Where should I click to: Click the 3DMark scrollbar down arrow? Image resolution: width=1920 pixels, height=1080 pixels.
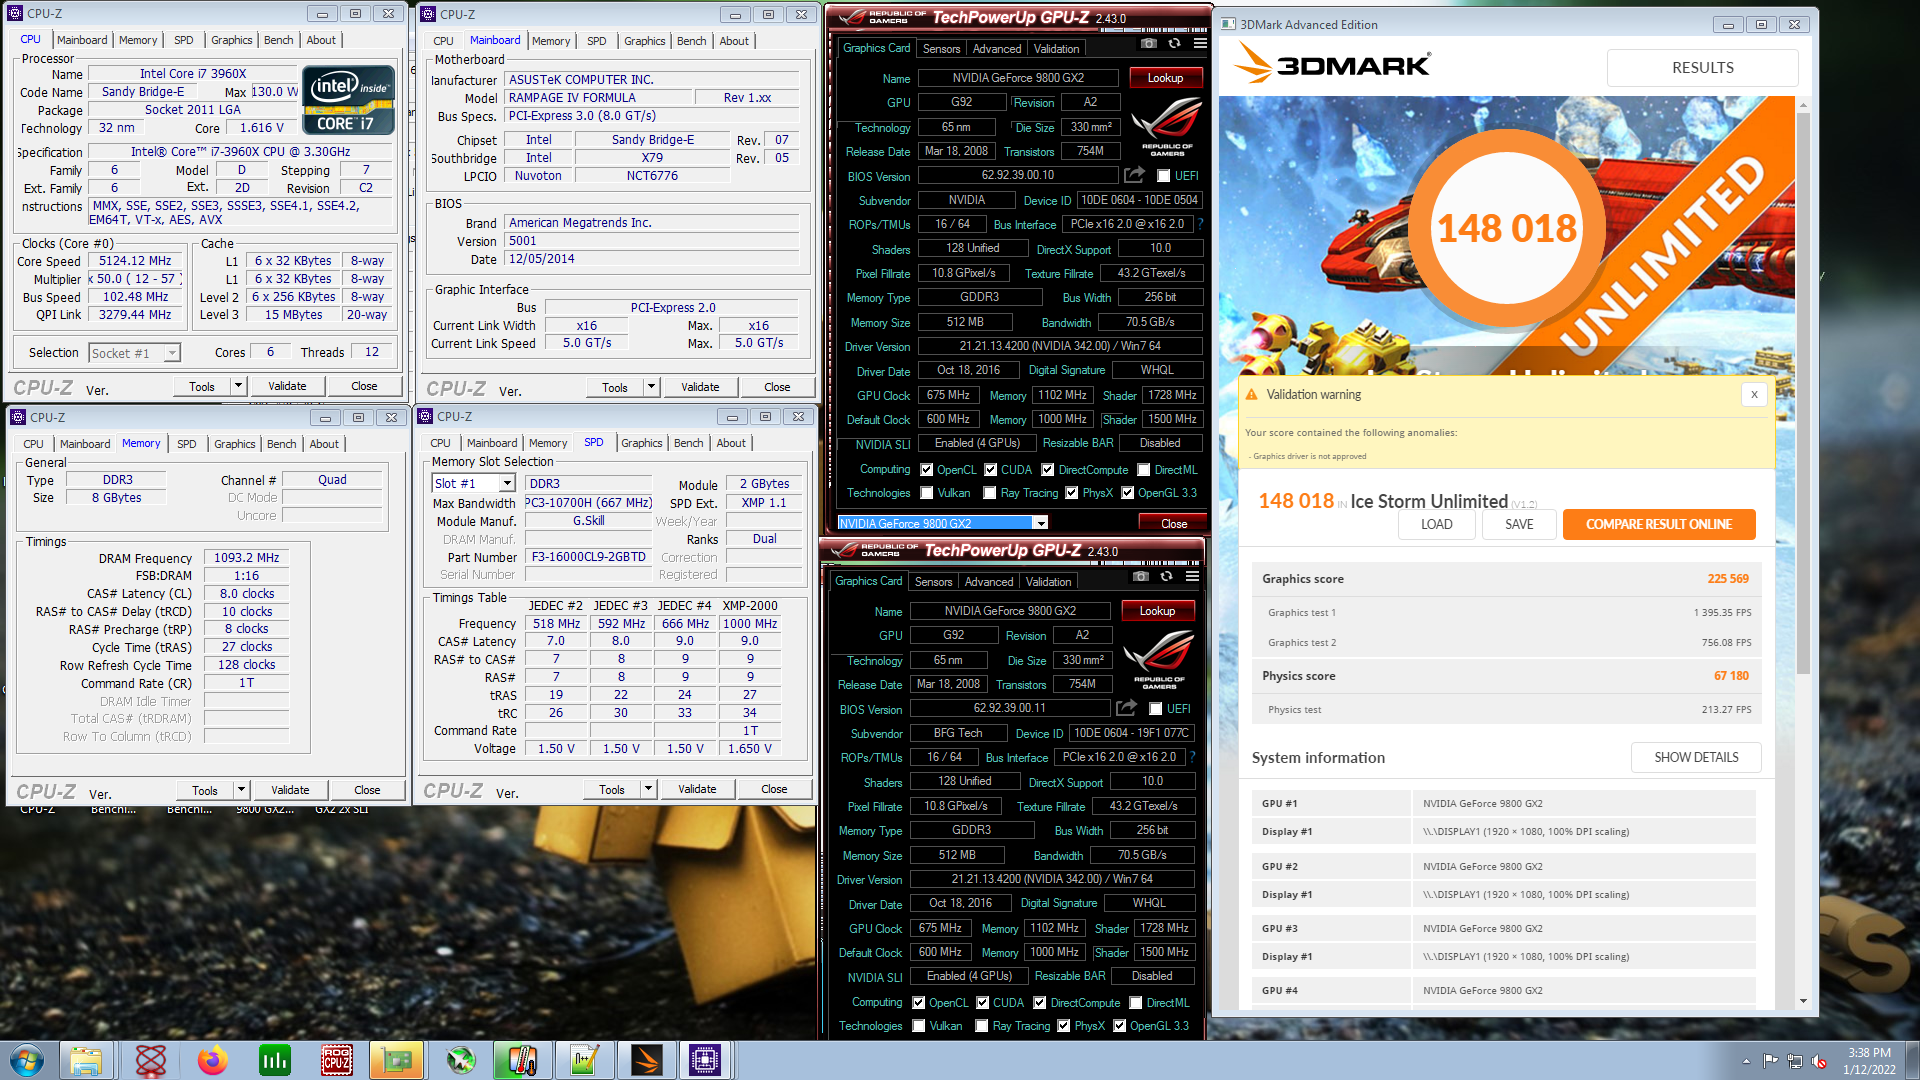(x=1803, y=1001)
